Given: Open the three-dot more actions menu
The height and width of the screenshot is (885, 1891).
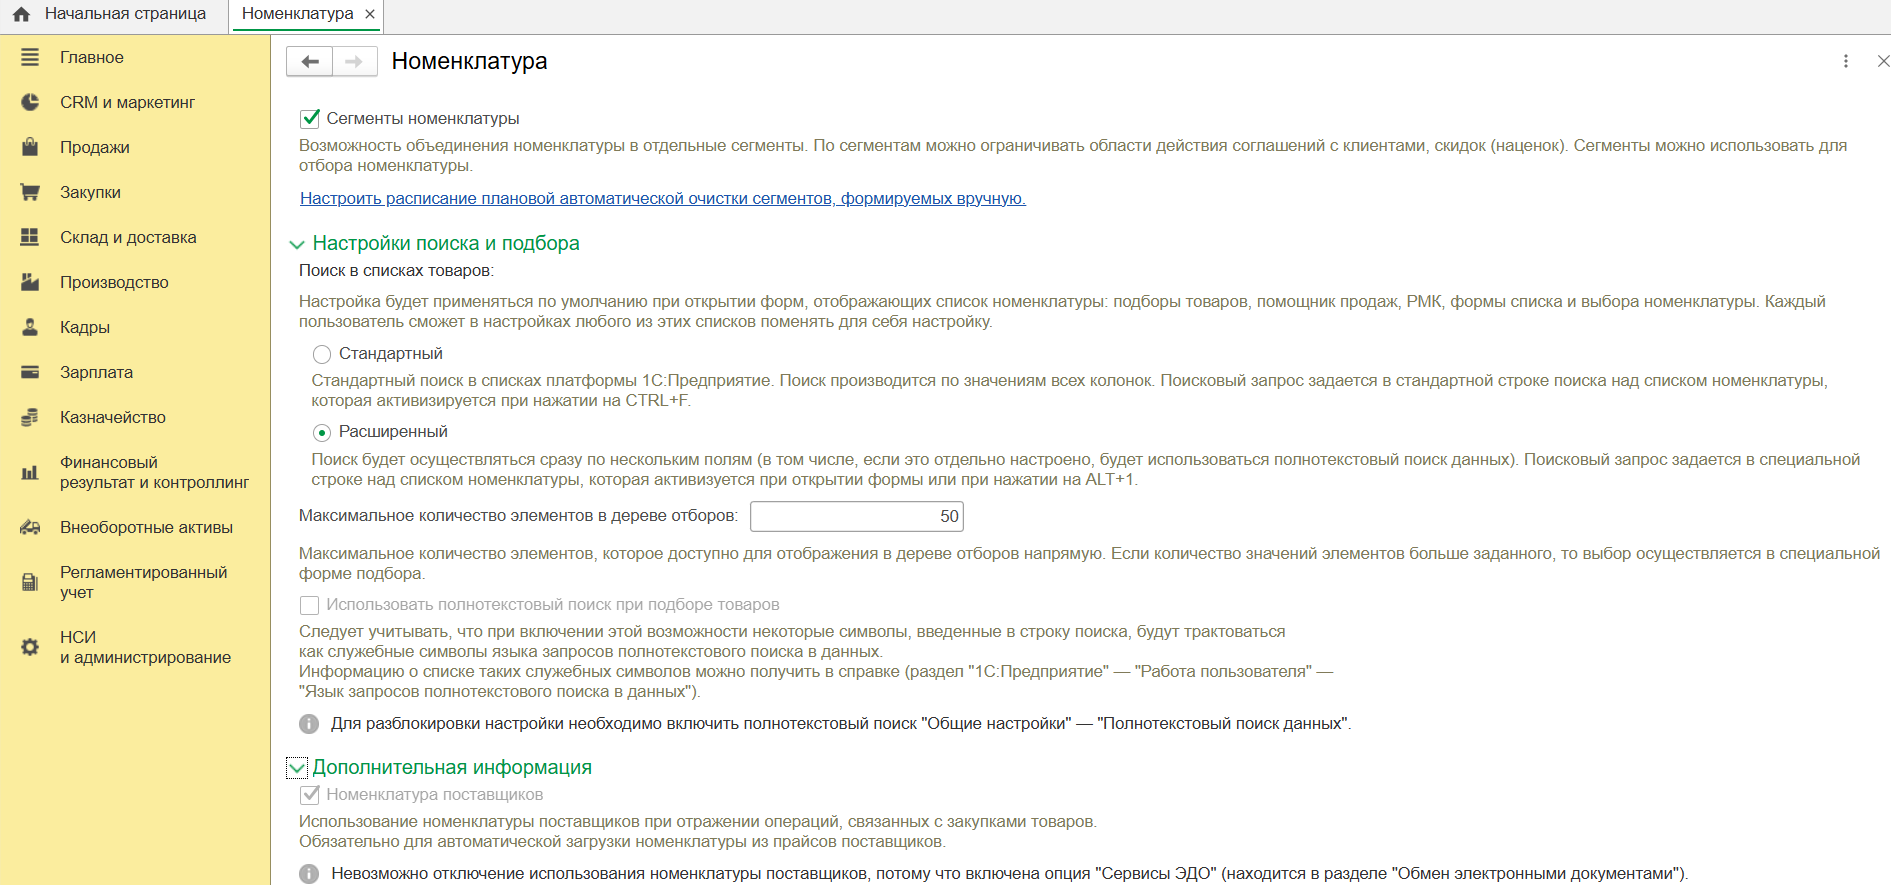Looking at the screenshot, I should tap(1846, 62).
